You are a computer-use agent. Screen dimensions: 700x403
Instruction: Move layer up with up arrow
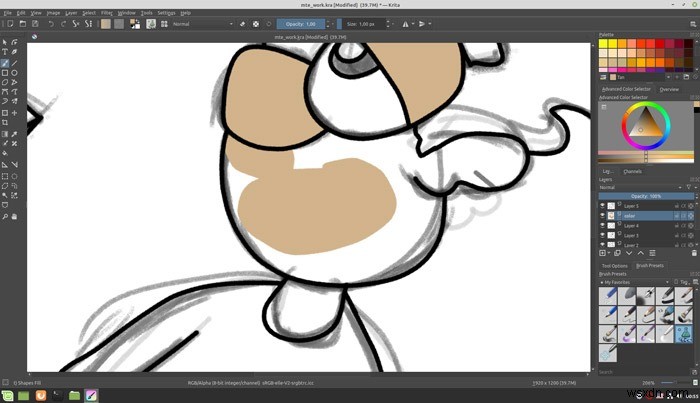pos(641,253)
